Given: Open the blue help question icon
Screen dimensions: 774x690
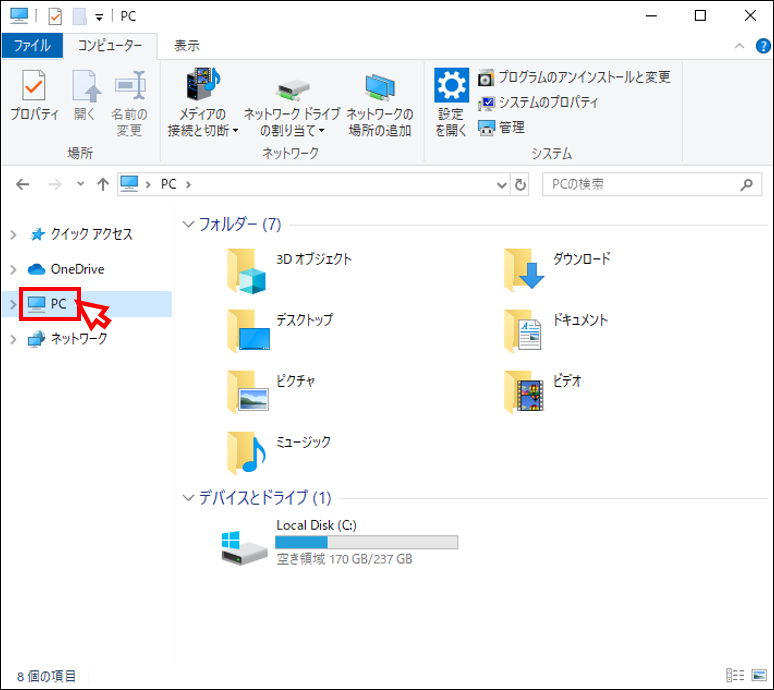Looking at the screenshot, I should point(763,46).
